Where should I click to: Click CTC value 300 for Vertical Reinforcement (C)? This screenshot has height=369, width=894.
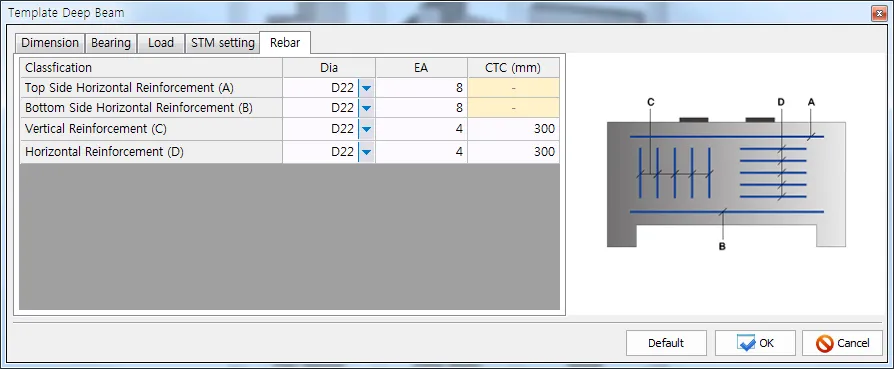(x=514, y=129)
